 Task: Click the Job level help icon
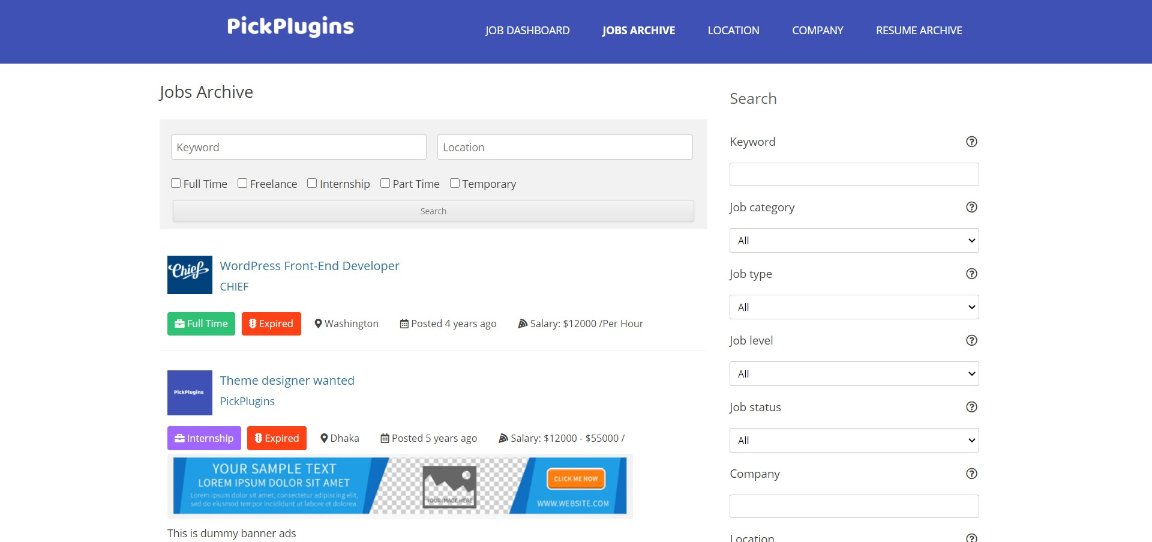[971, 341]
